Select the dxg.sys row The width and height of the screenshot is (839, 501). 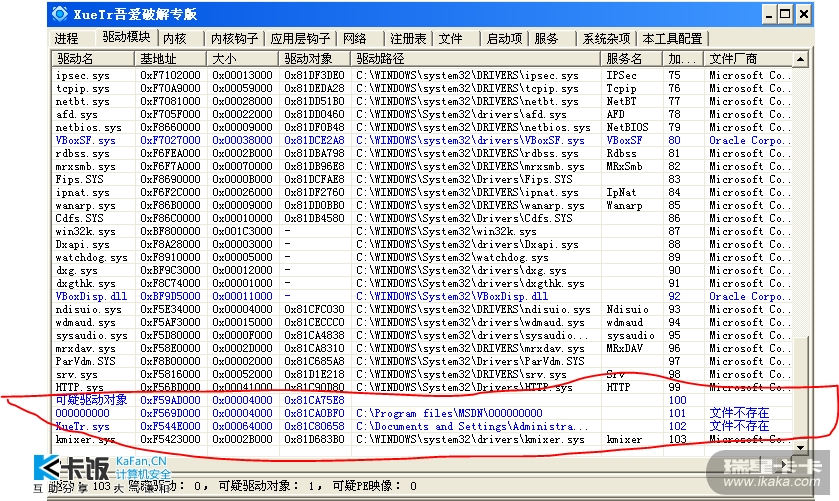point(422,270)
